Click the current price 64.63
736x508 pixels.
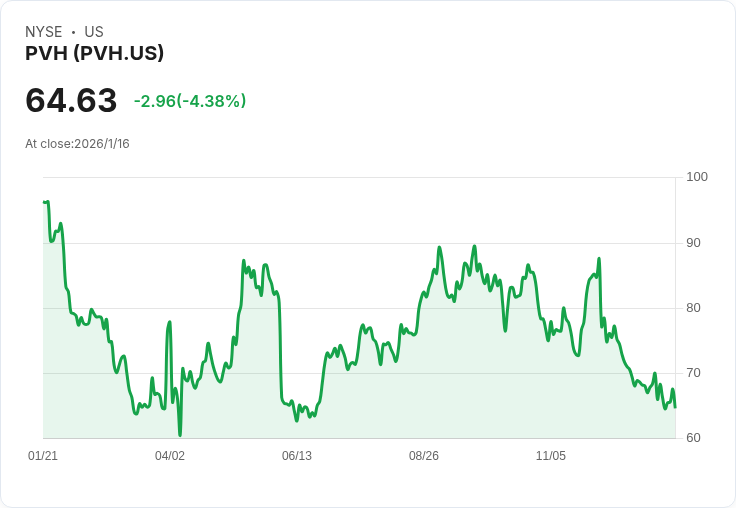pyautogui.click(x=71, y=101)
